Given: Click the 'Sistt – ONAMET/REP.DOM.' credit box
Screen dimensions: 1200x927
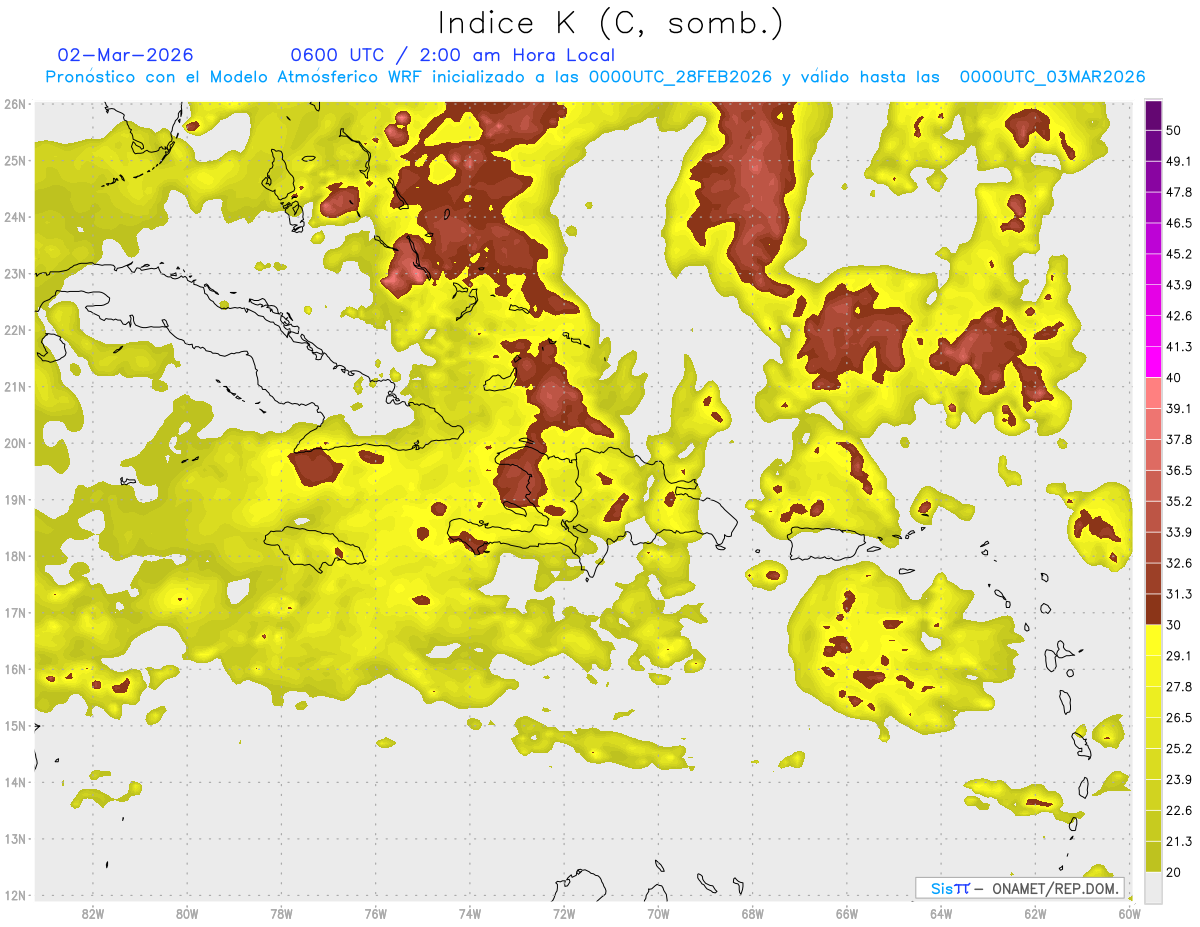Looking at the screenshot, I should pos(1020,888).
